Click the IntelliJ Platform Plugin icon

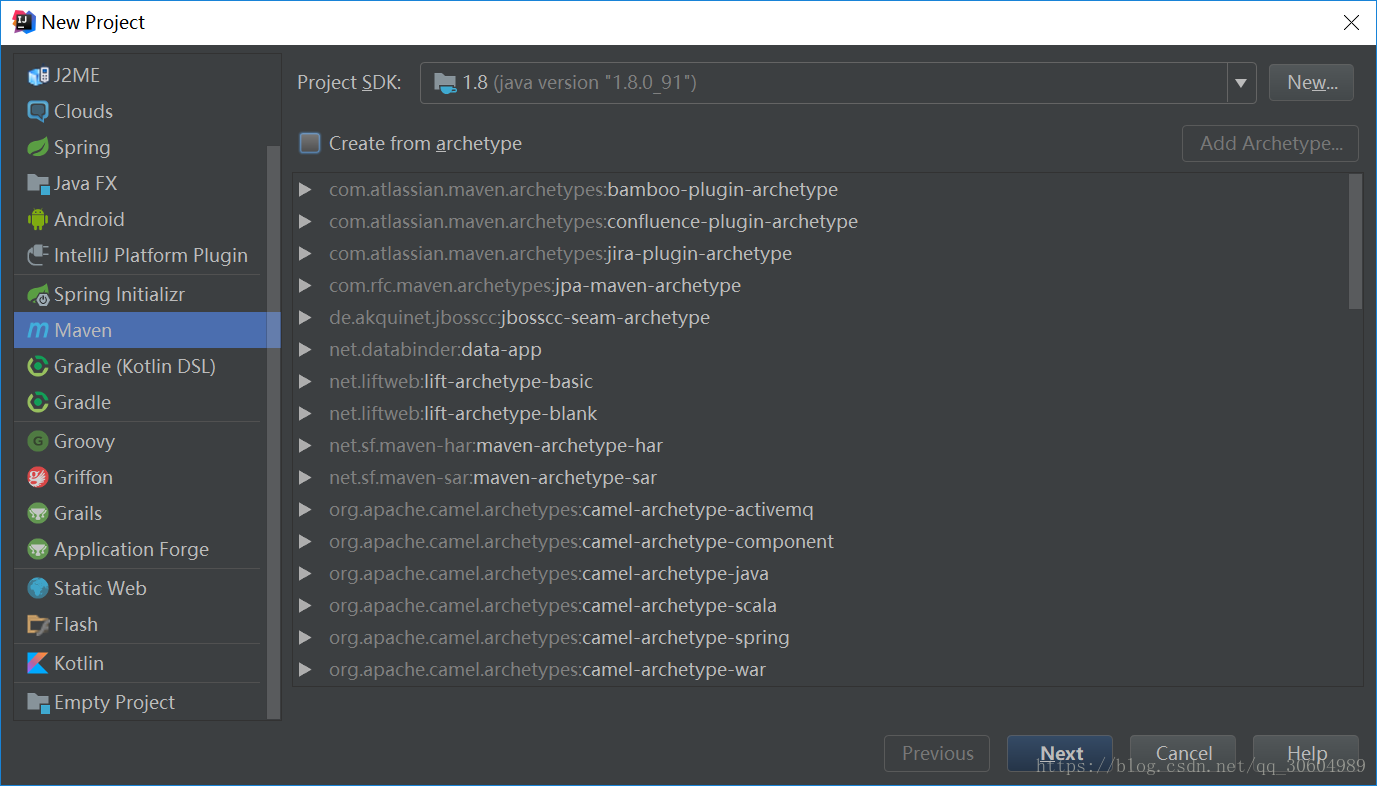click(x=38, y=256)
